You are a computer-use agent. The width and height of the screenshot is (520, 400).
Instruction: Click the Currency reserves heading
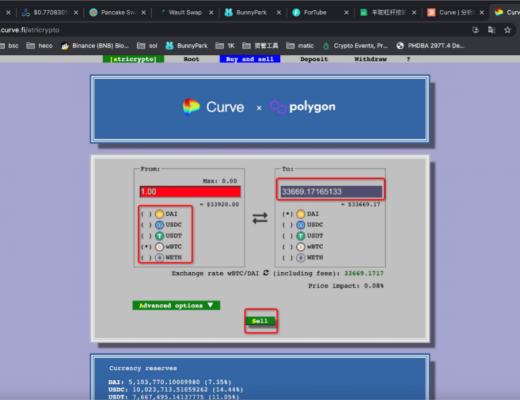(143, 368)
